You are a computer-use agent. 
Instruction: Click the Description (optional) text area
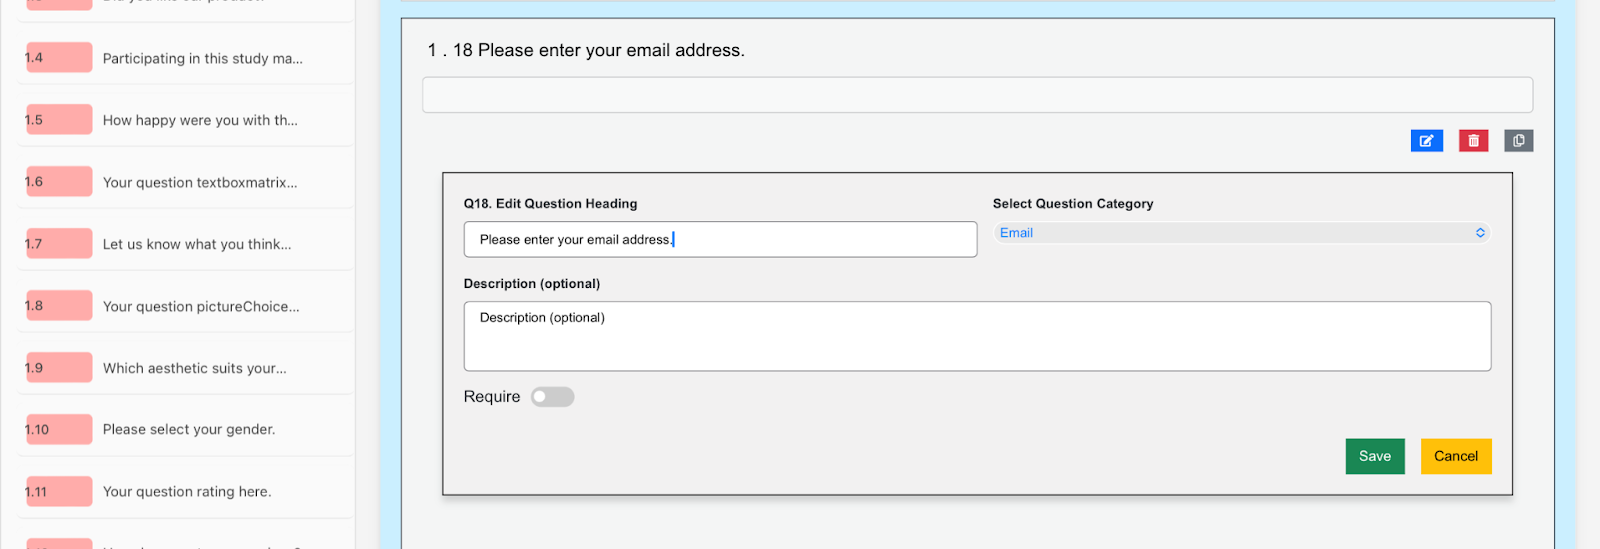coord(976,336)
